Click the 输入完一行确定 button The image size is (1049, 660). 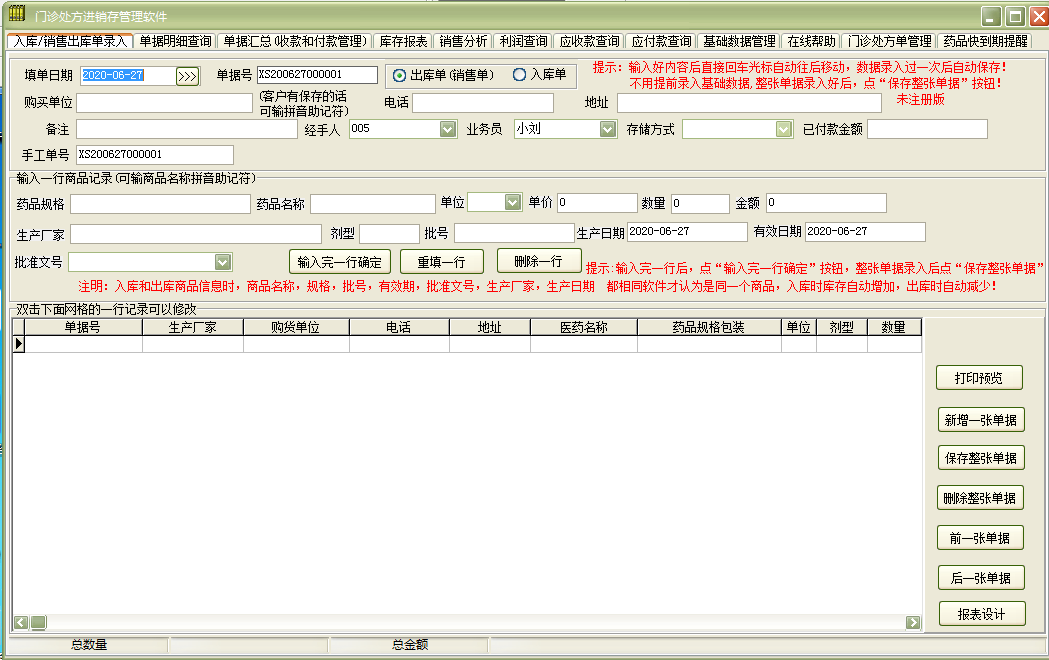339,262
